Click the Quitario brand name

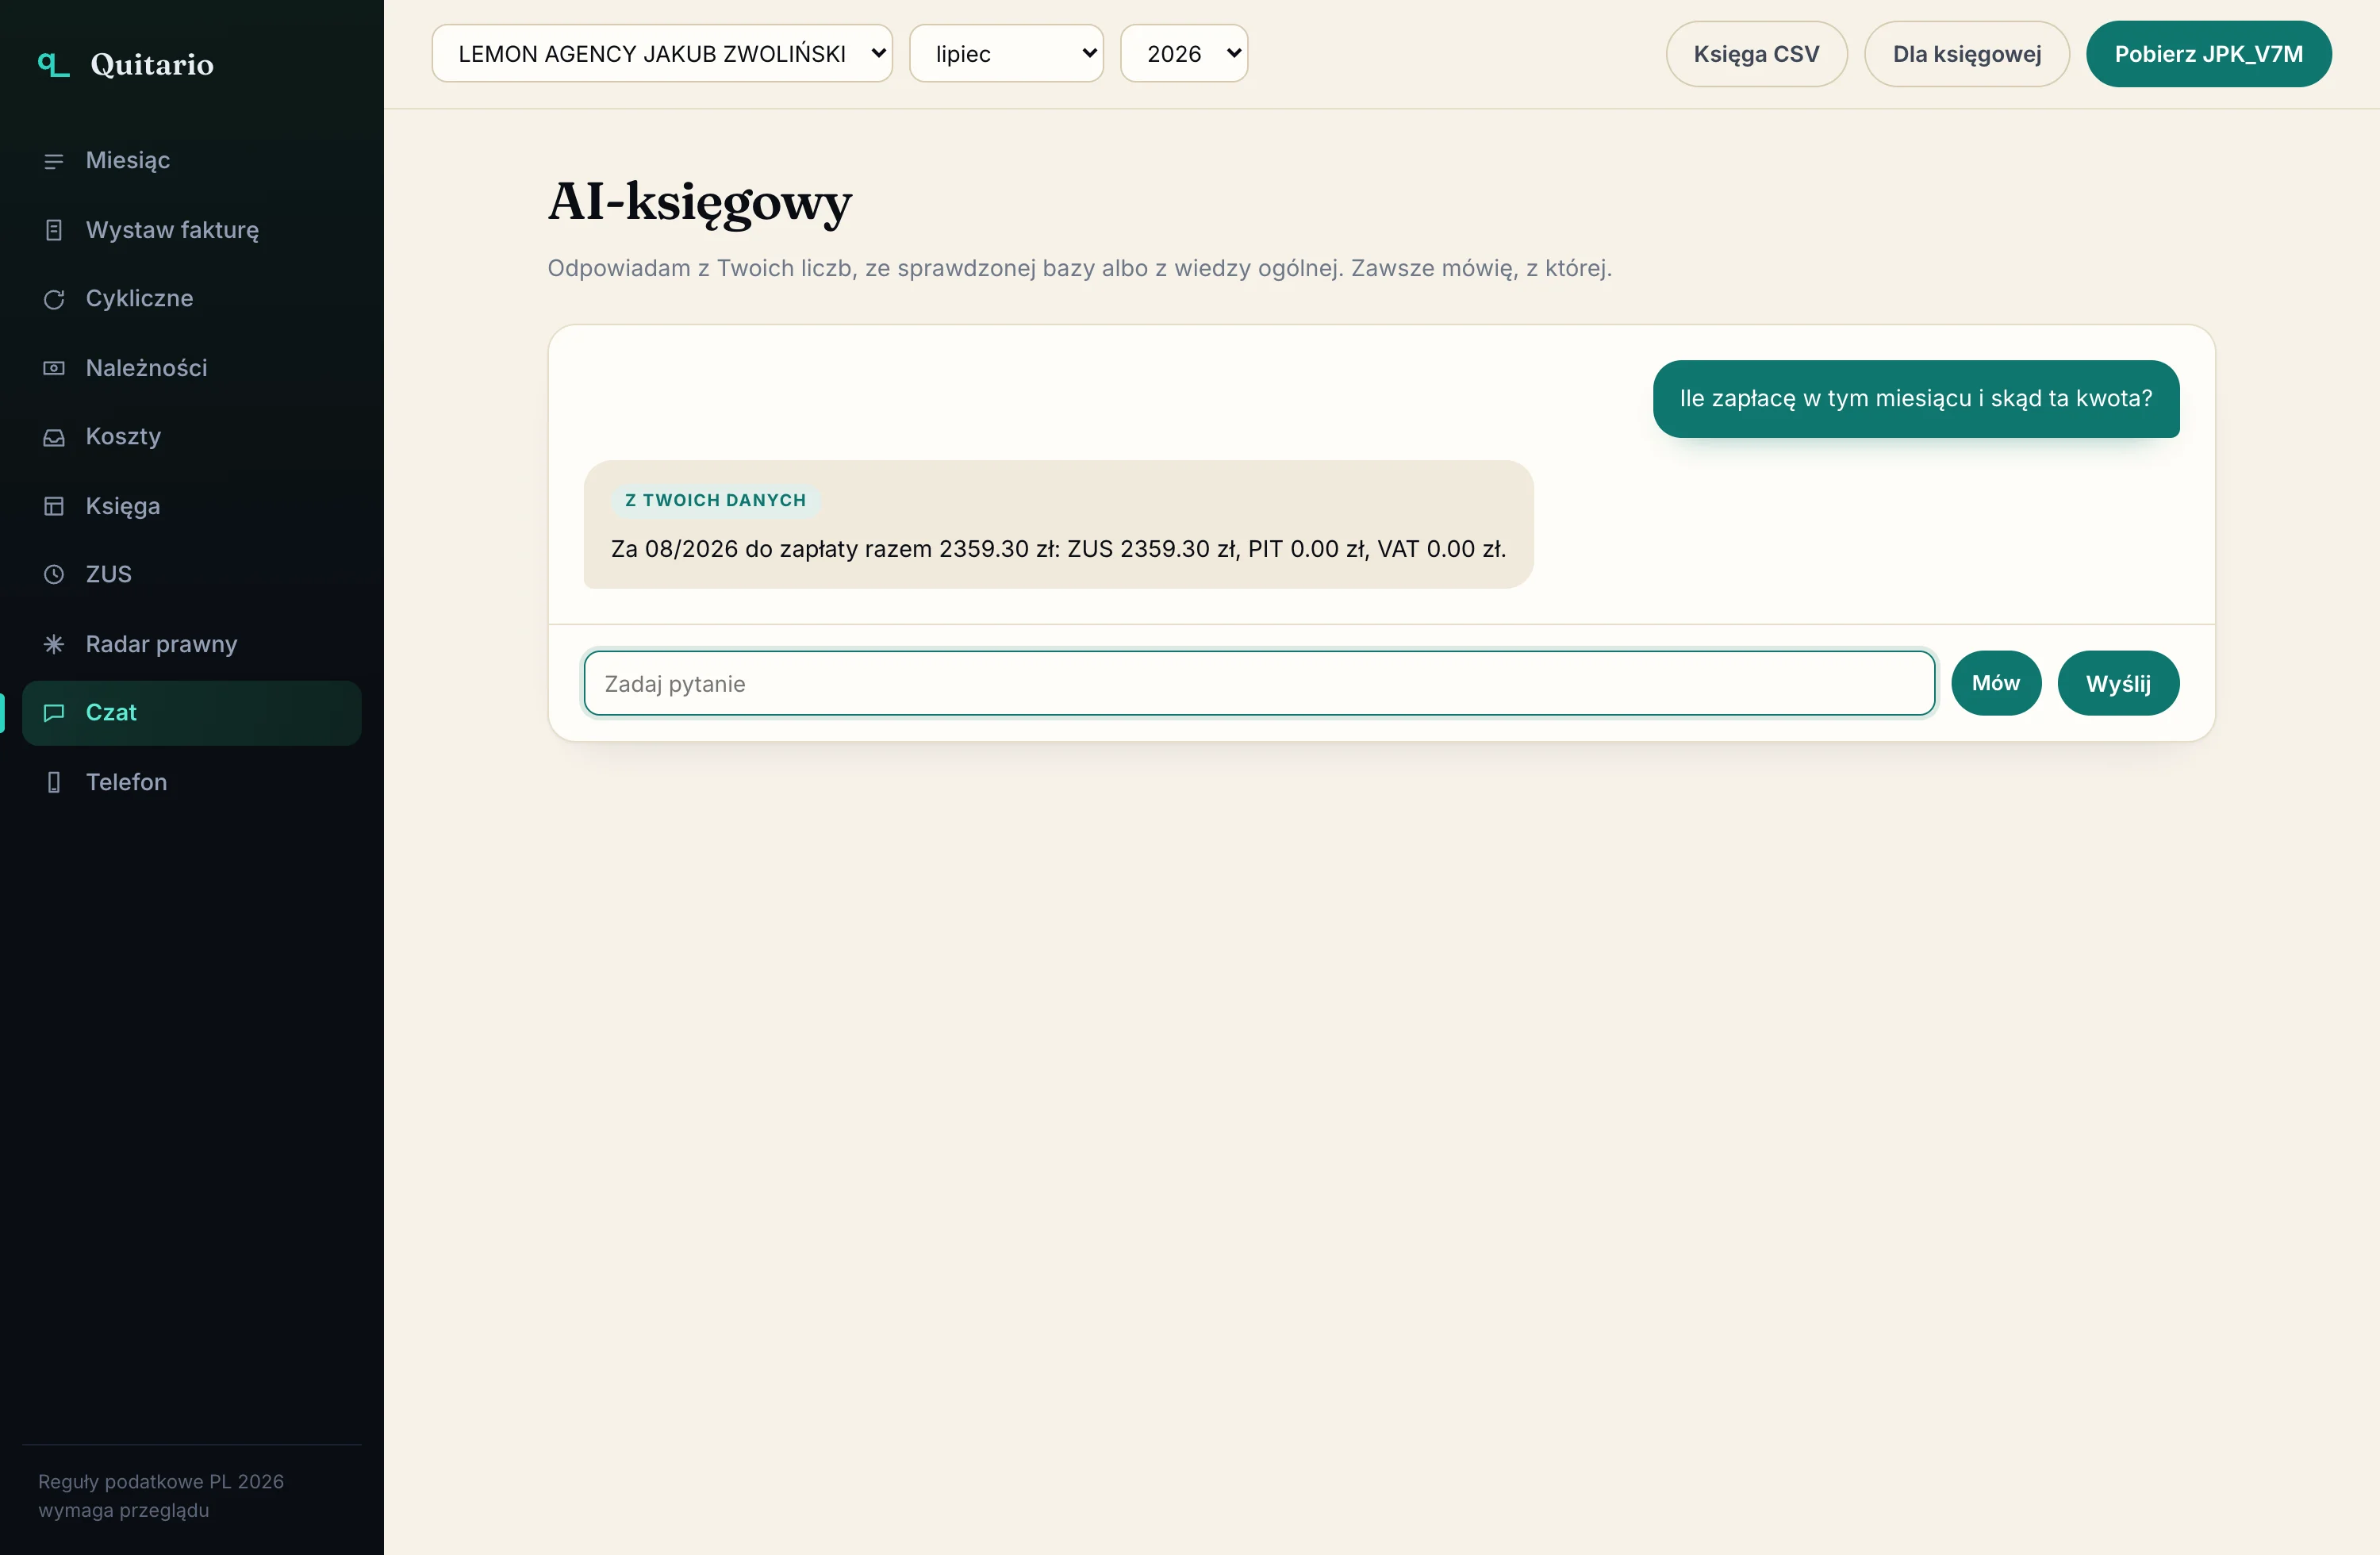tap(152, 65)
